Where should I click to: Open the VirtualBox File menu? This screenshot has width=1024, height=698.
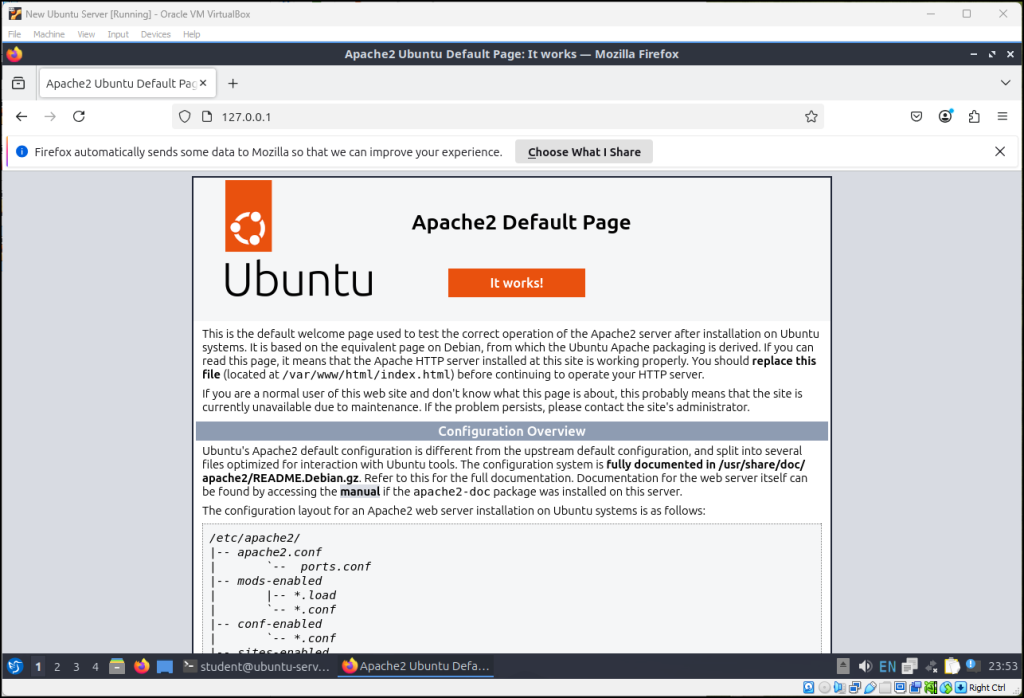click(14, 34)
